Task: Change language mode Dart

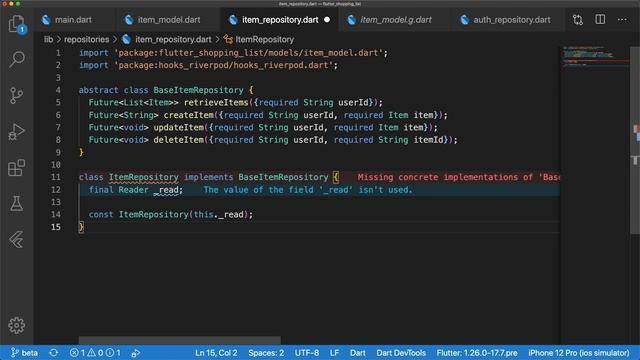Action: 358,353
